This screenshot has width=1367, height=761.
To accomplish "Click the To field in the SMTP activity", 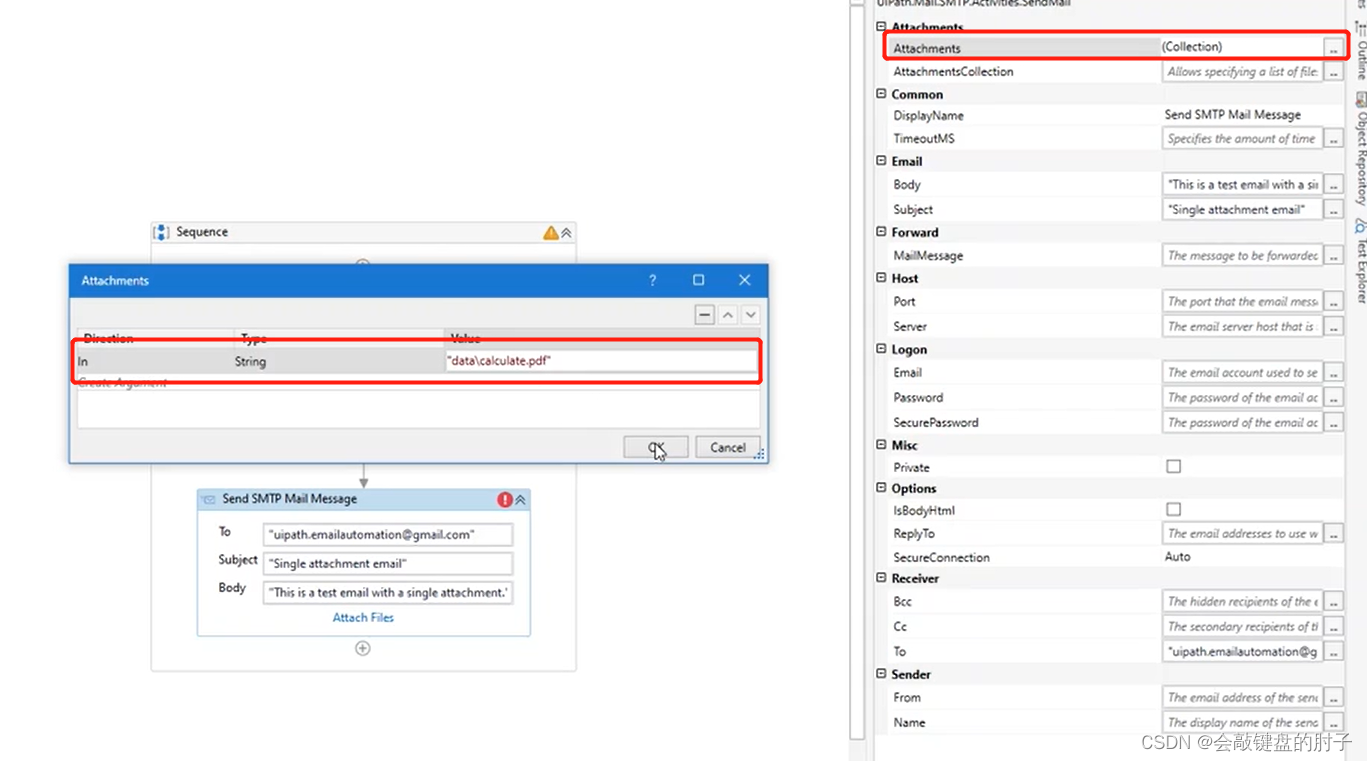I will tap(388, 534).
